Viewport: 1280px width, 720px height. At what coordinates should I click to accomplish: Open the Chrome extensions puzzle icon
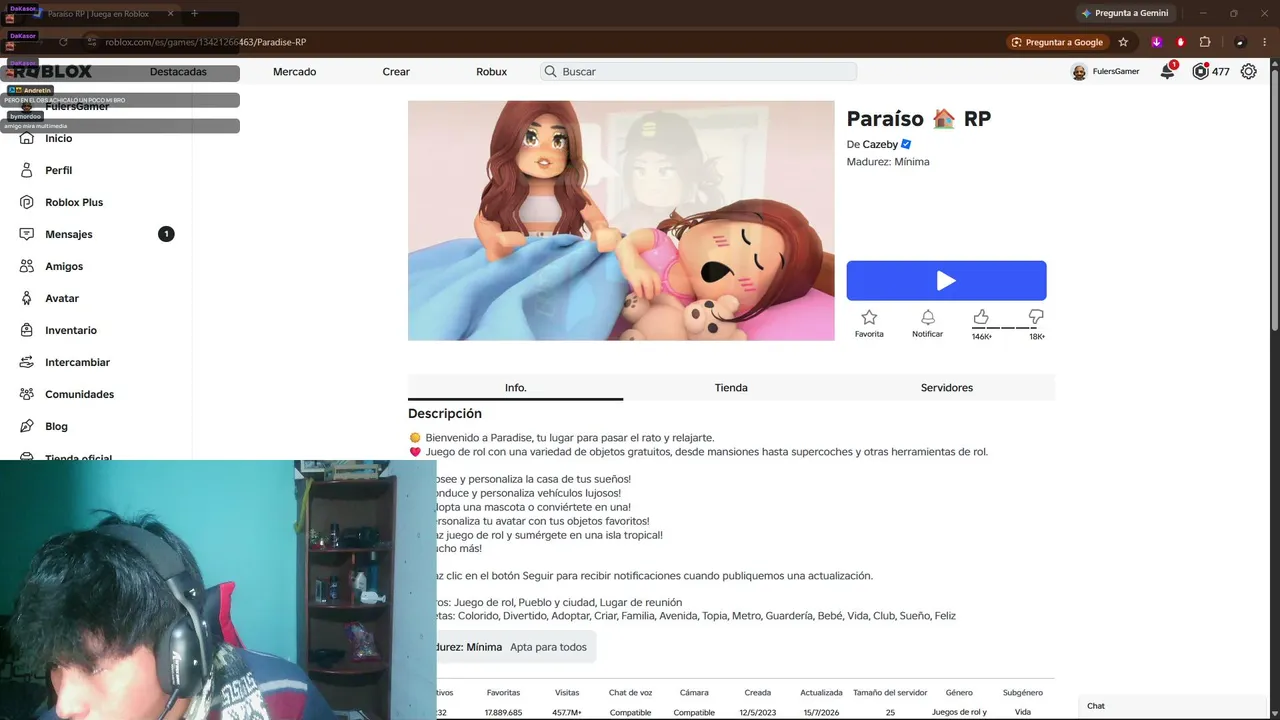[1204, 42]
